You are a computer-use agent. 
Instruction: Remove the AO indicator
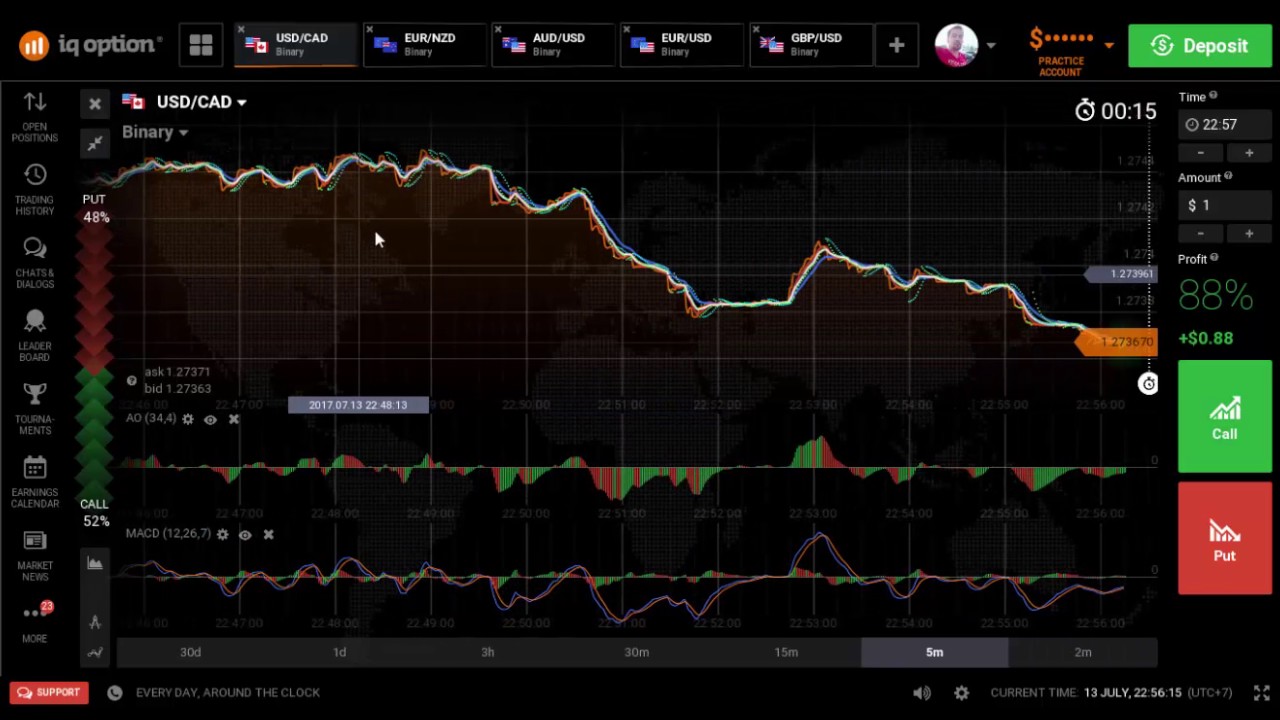tap(234, 419)
